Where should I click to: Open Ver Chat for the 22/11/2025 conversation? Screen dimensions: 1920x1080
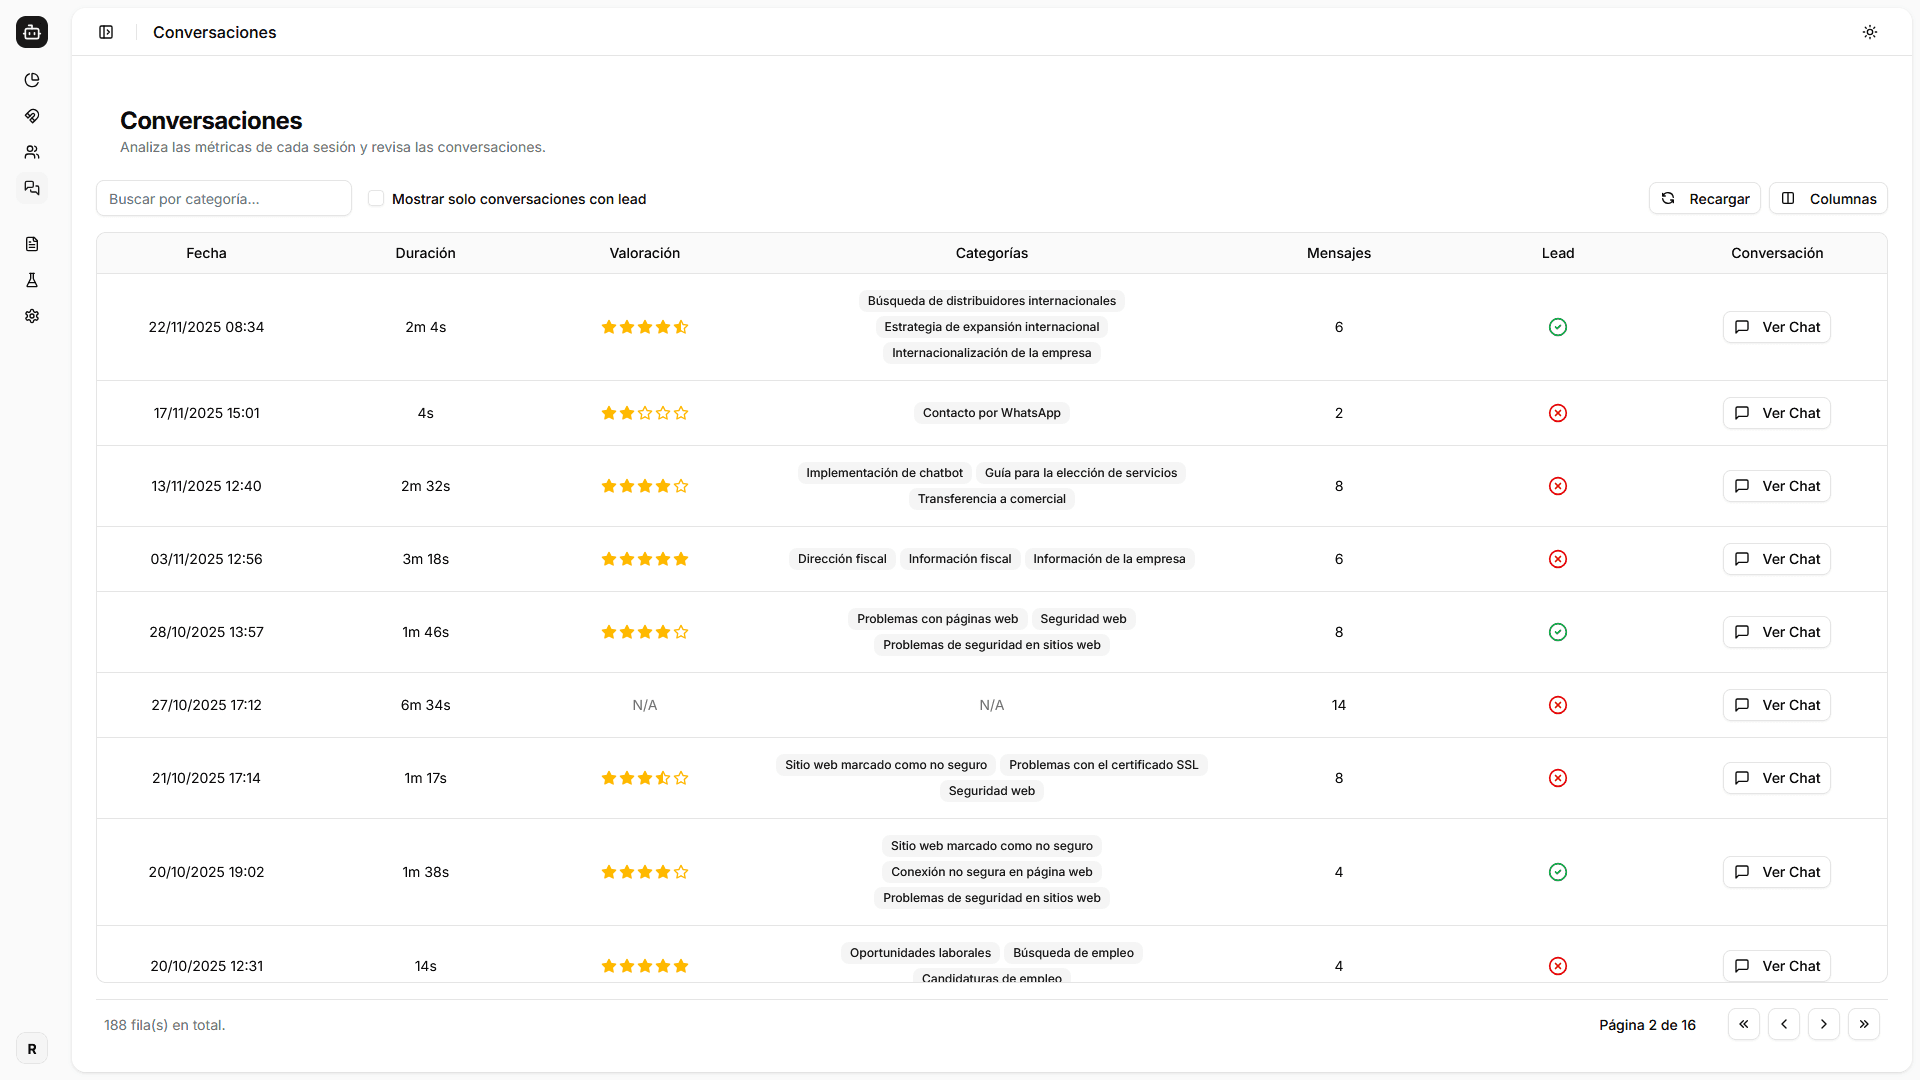(1777, 327)
